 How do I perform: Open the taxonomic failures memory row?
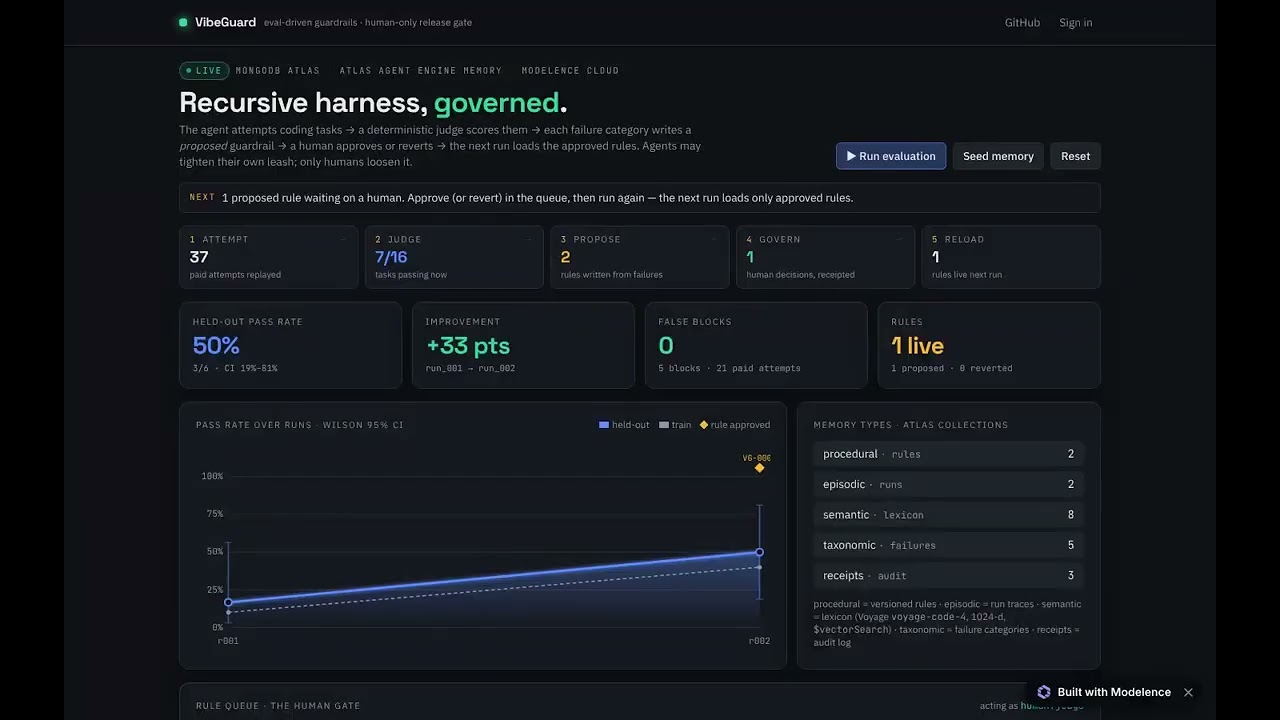pos(948,545)
